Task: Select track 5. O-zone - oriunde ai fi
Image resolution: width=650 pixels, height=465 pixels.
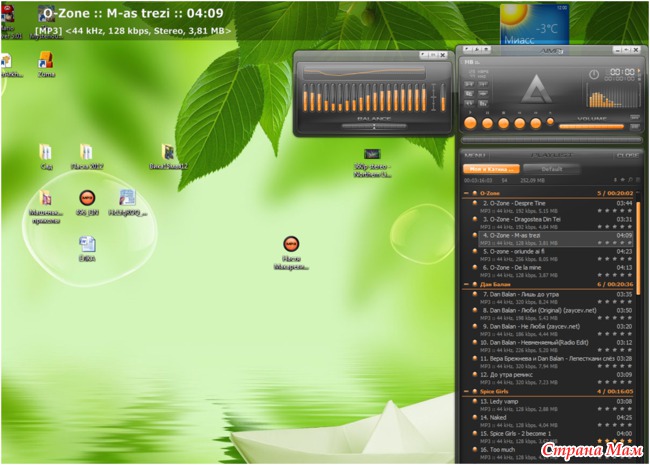Action: (555, 255)
